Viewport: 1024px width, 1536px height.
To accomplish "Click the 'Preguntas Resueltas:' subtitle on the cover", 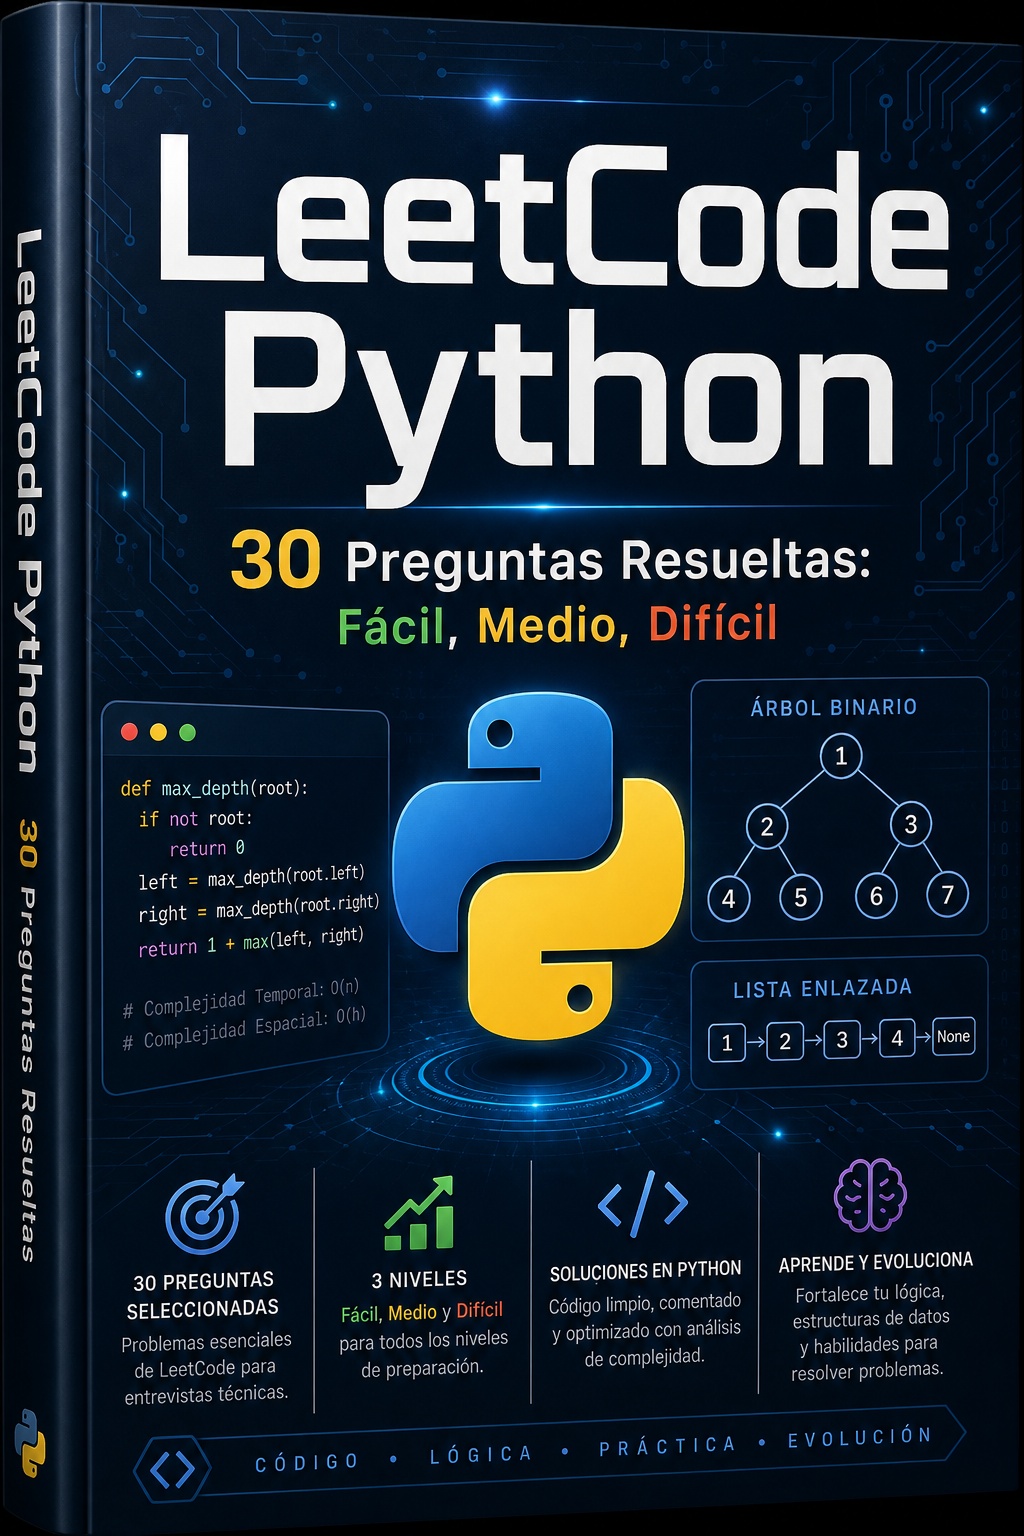I will [x=608, y=560].
